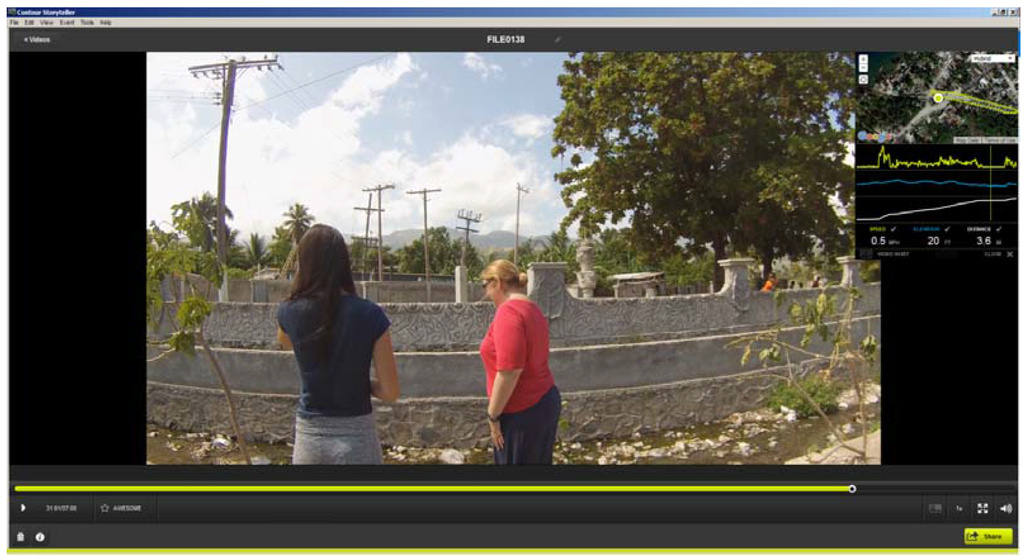Screen dimensions: 1024x560
Task: Open the Edit menu
Action: coord(29,22)
